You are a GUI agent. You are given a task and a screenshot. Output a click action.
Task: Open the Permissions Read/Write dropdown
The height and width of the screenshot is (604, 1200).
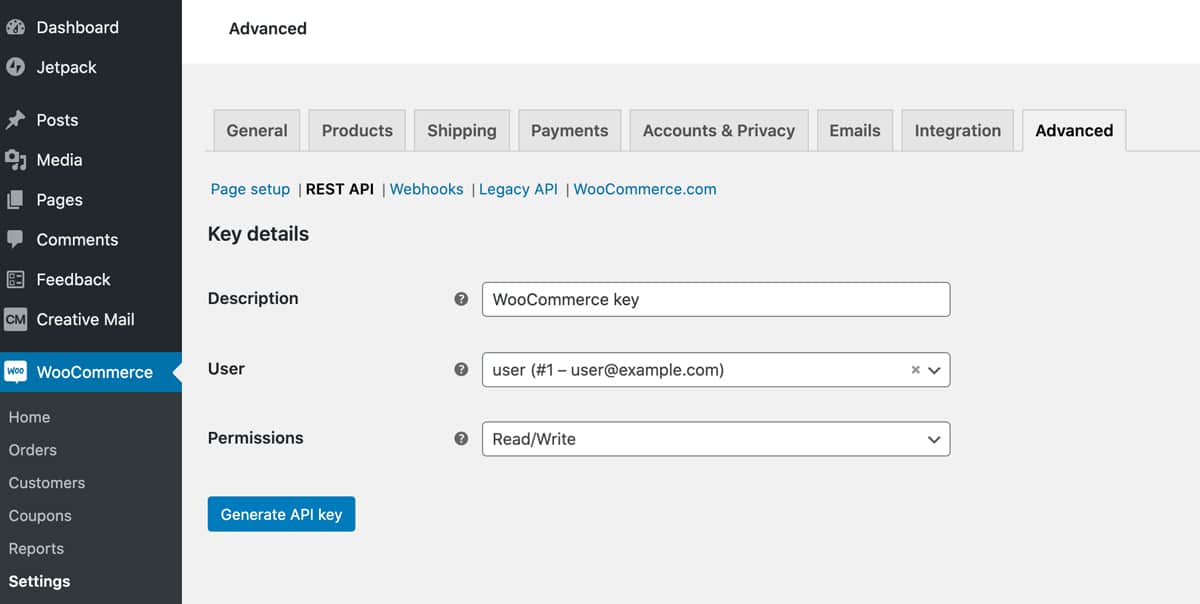click(716, 439)
